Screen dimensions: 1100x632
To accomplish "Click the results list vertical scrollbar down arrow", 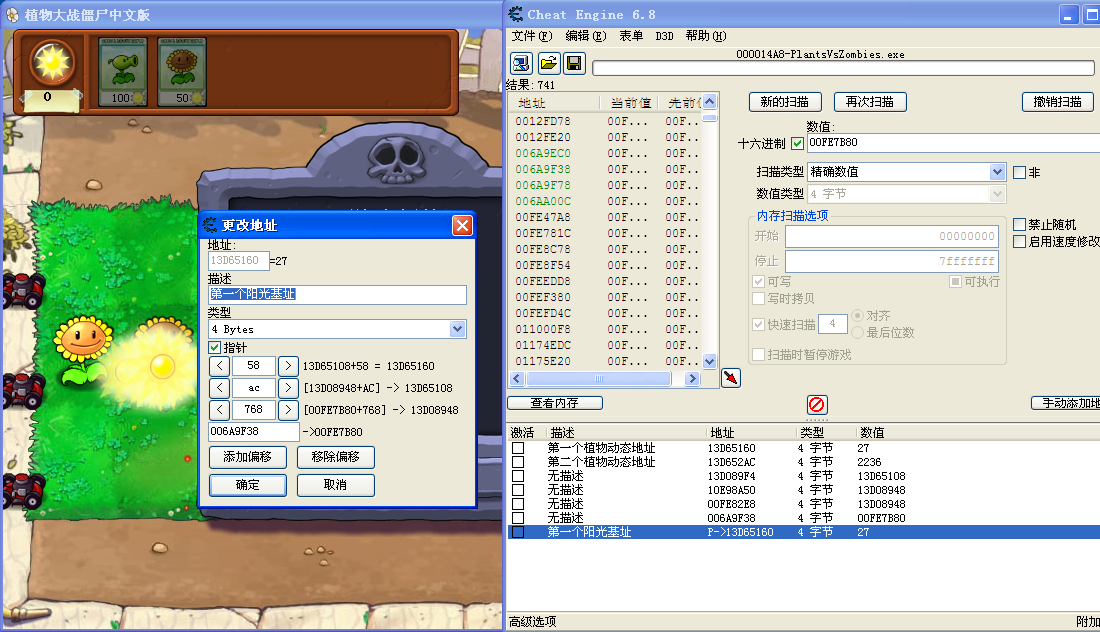I will (709, 362).
